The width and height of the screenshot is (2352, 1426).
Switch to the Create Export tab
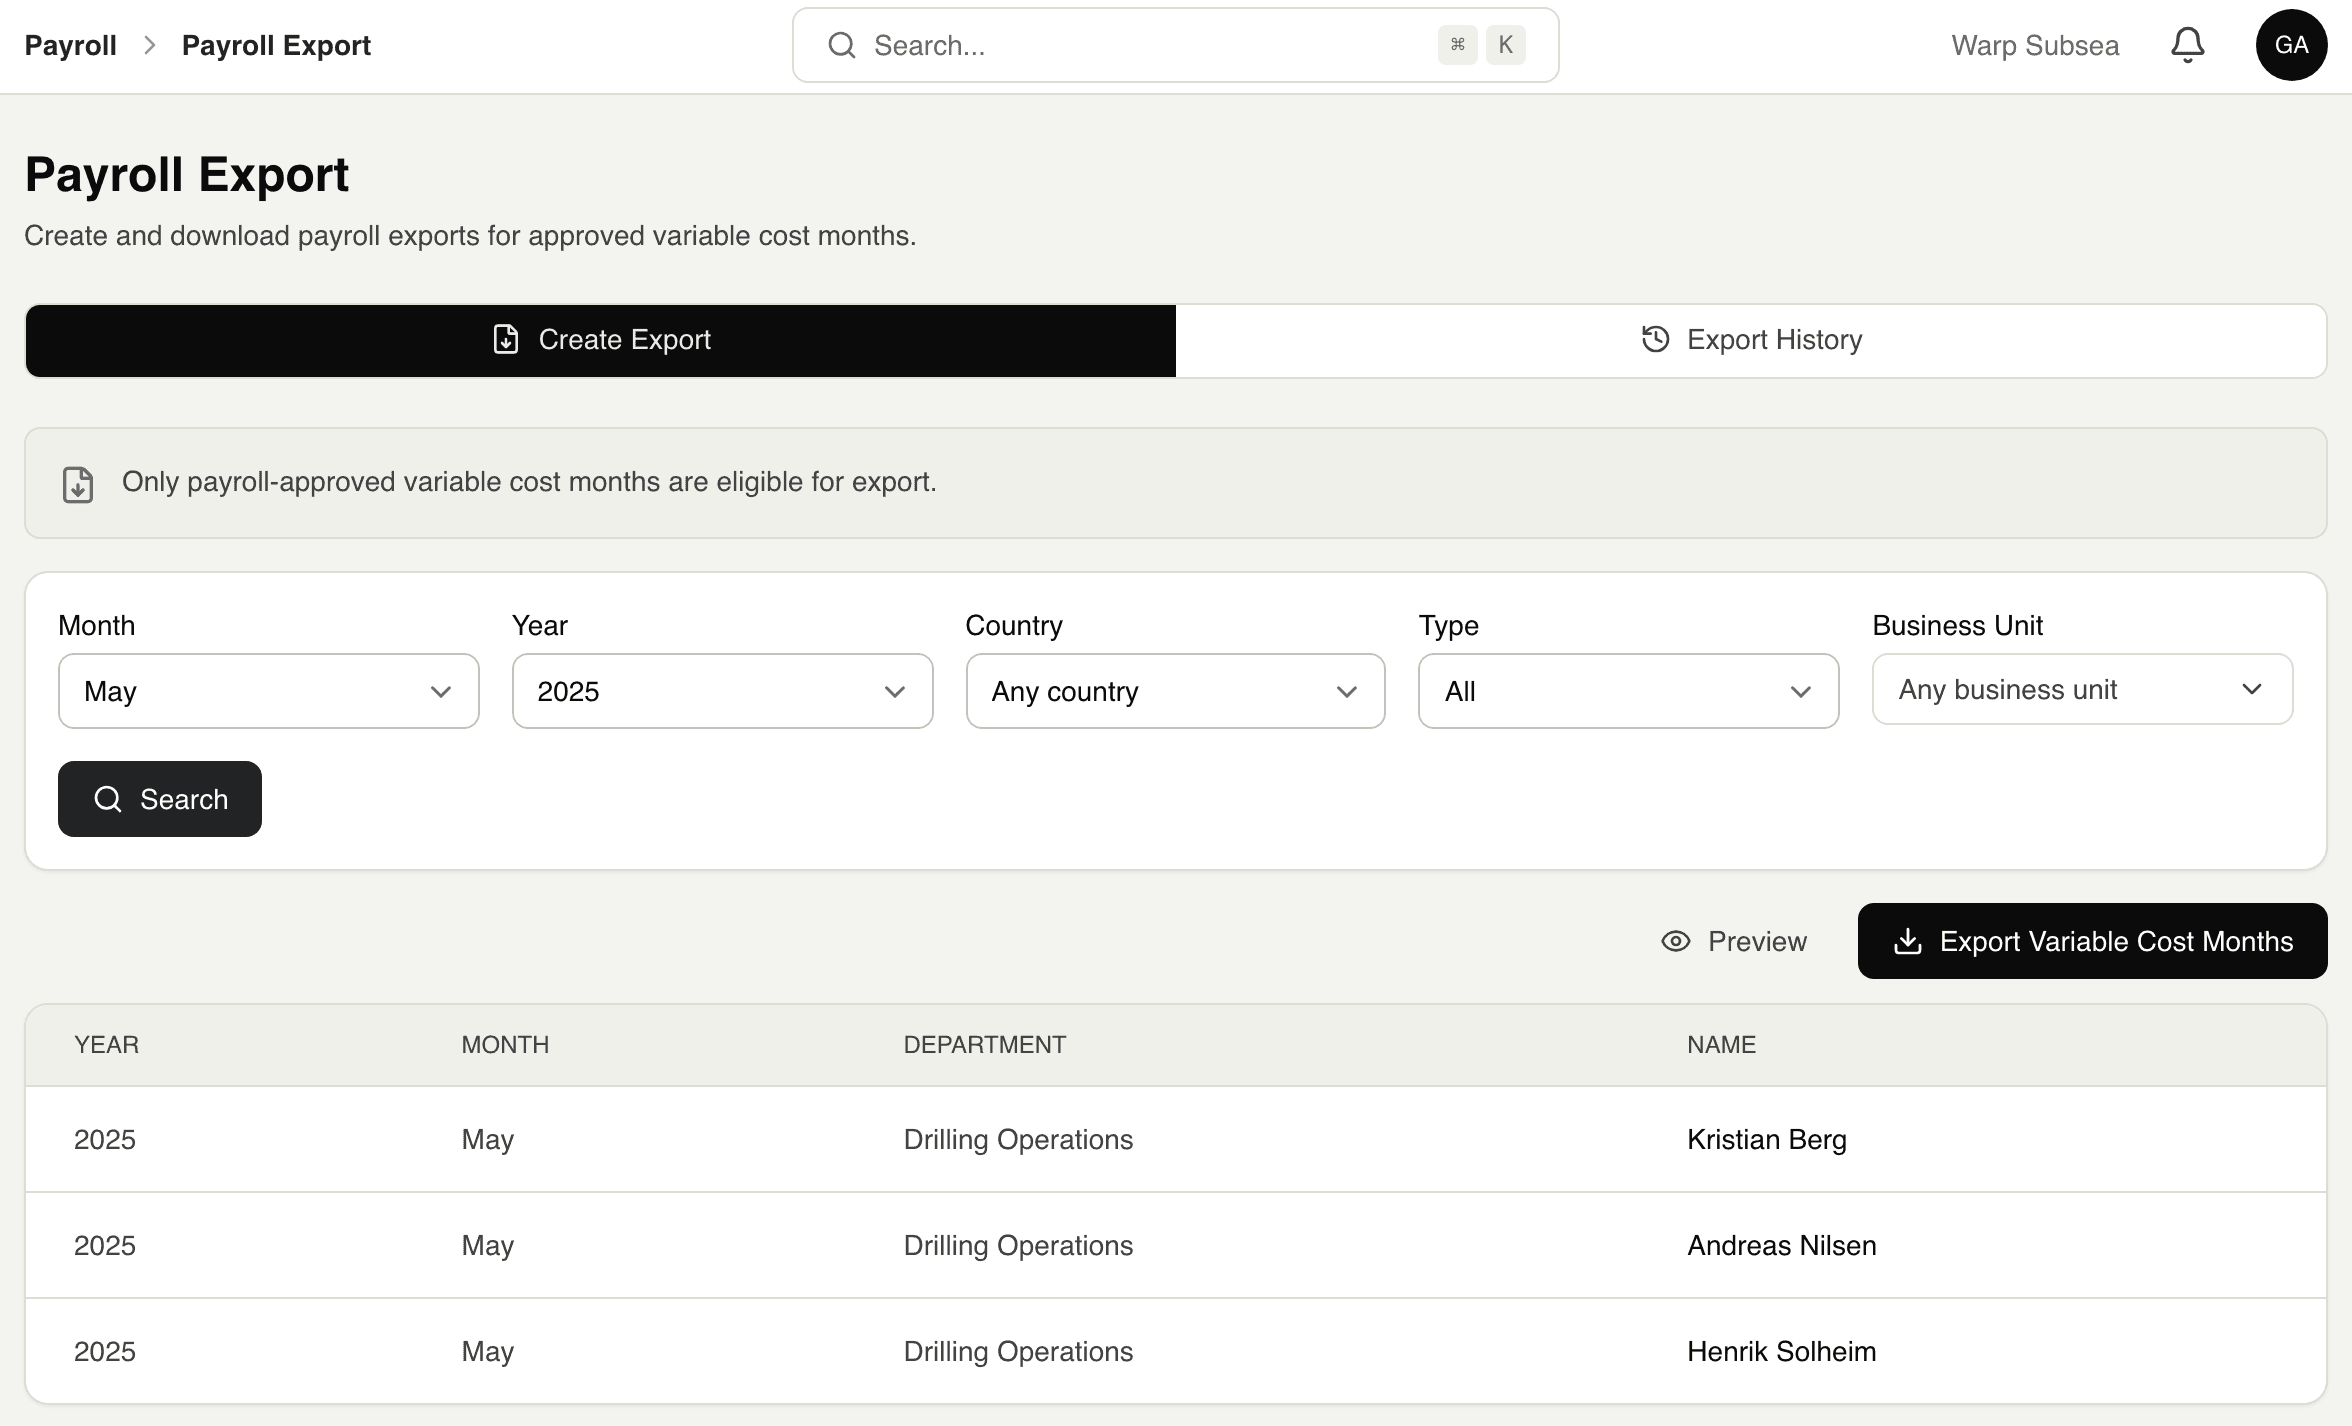[601, 340]
